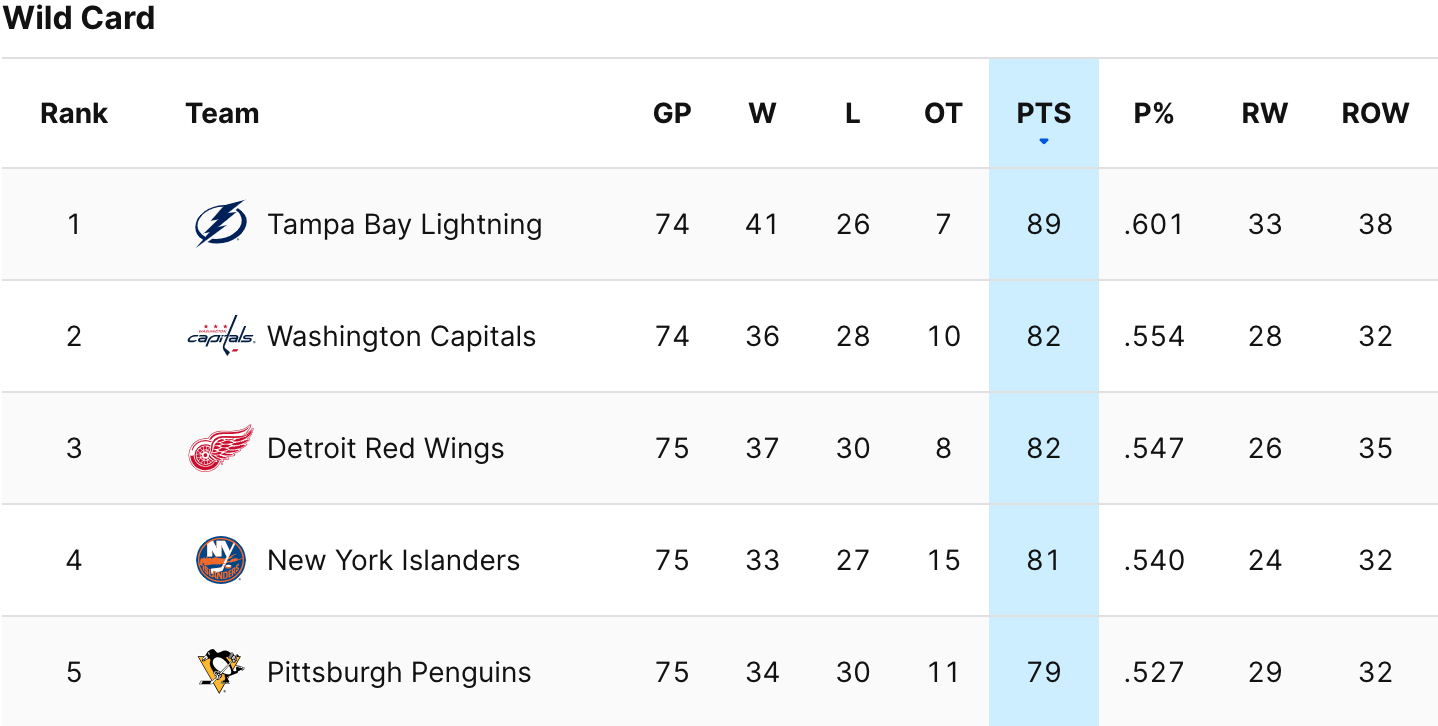Click the Pittsburgh Penguins logo
This screenshot has width=1438, height=726.
click(x=221, y=672)
